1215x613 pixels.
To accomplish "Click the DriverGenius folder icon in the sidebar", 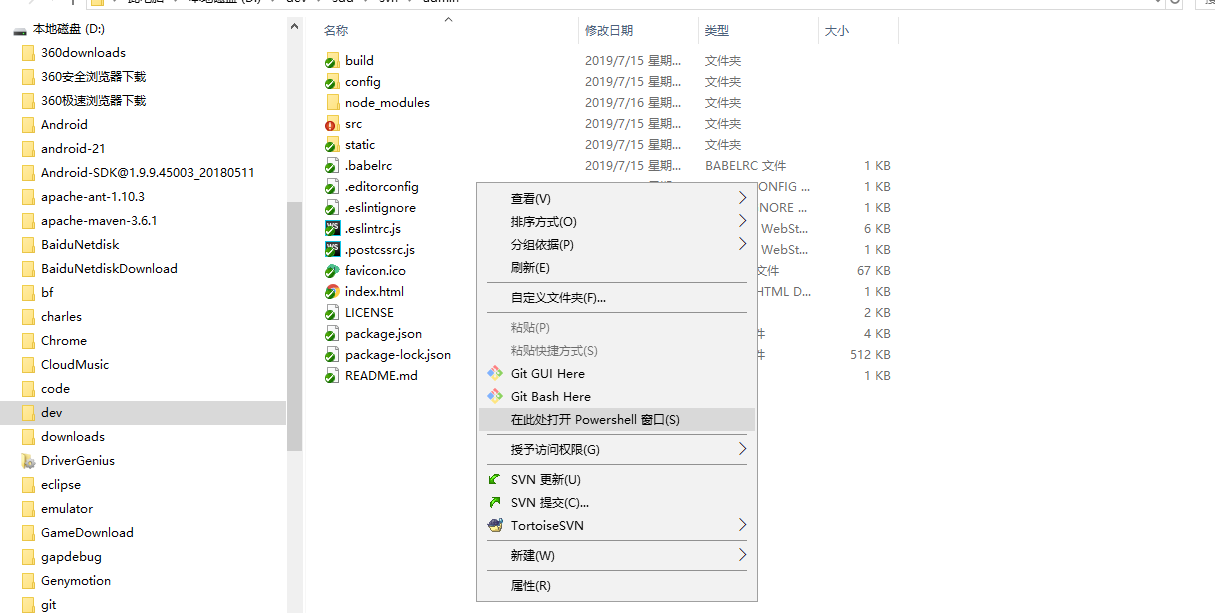I will pos(28,461).
